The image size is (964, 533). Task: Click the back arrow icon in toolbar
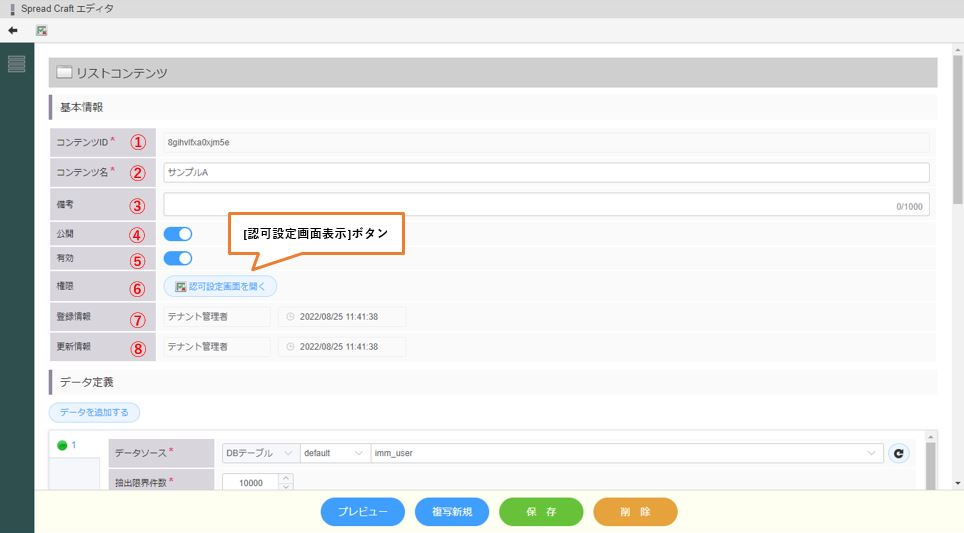click(x=13, y=31)
